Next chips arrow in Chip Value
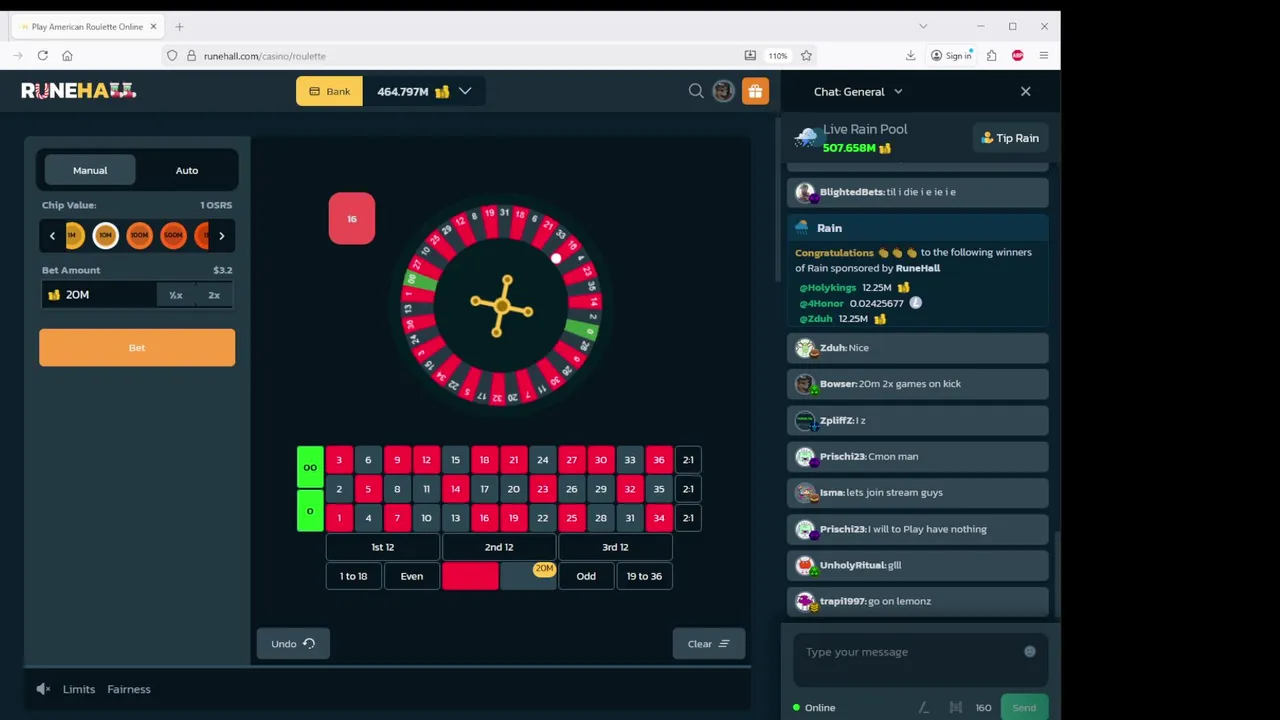This screenshot has width=1280, height=720. [x=221, y=236]
